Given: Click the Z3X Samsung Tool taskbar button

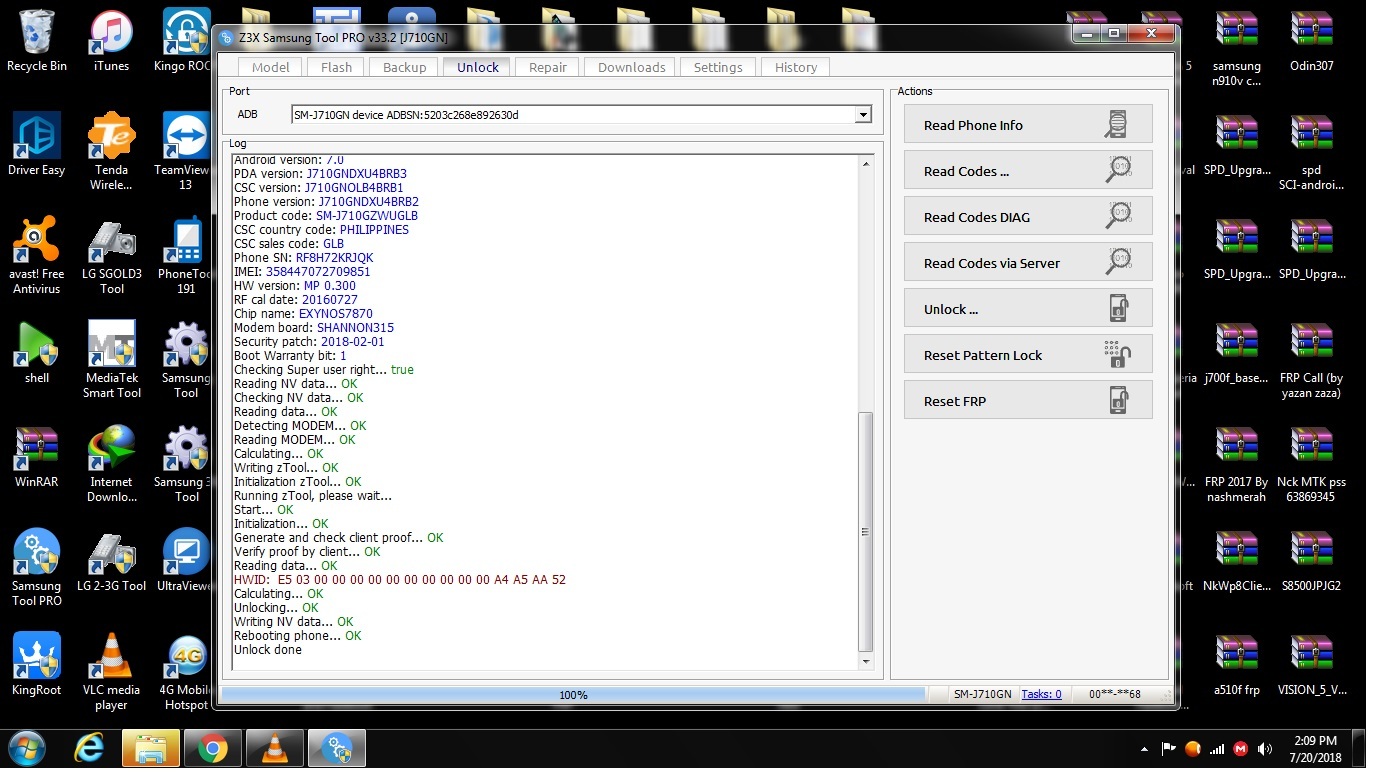Looking at the screenshot, I should click(336, 748).
